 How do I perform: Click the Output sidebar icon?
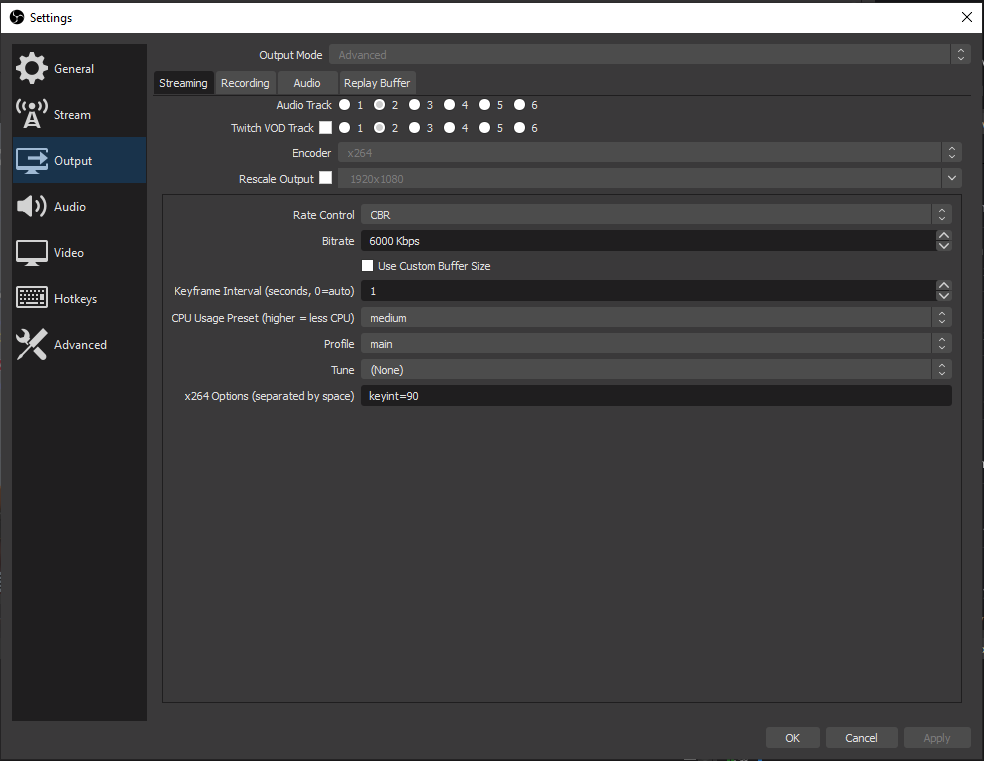pyautogui.click(x=30, y=160)
